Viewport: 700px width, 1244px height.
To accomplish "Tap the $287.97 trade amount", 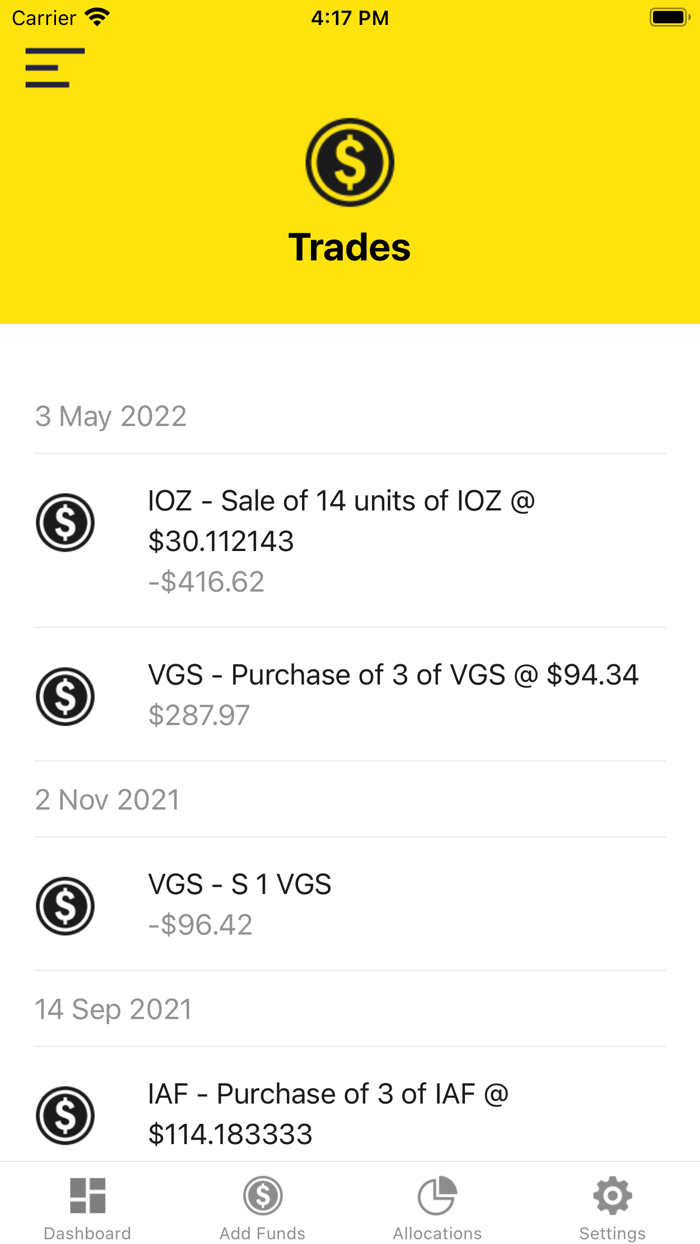I will pos(199,715).
